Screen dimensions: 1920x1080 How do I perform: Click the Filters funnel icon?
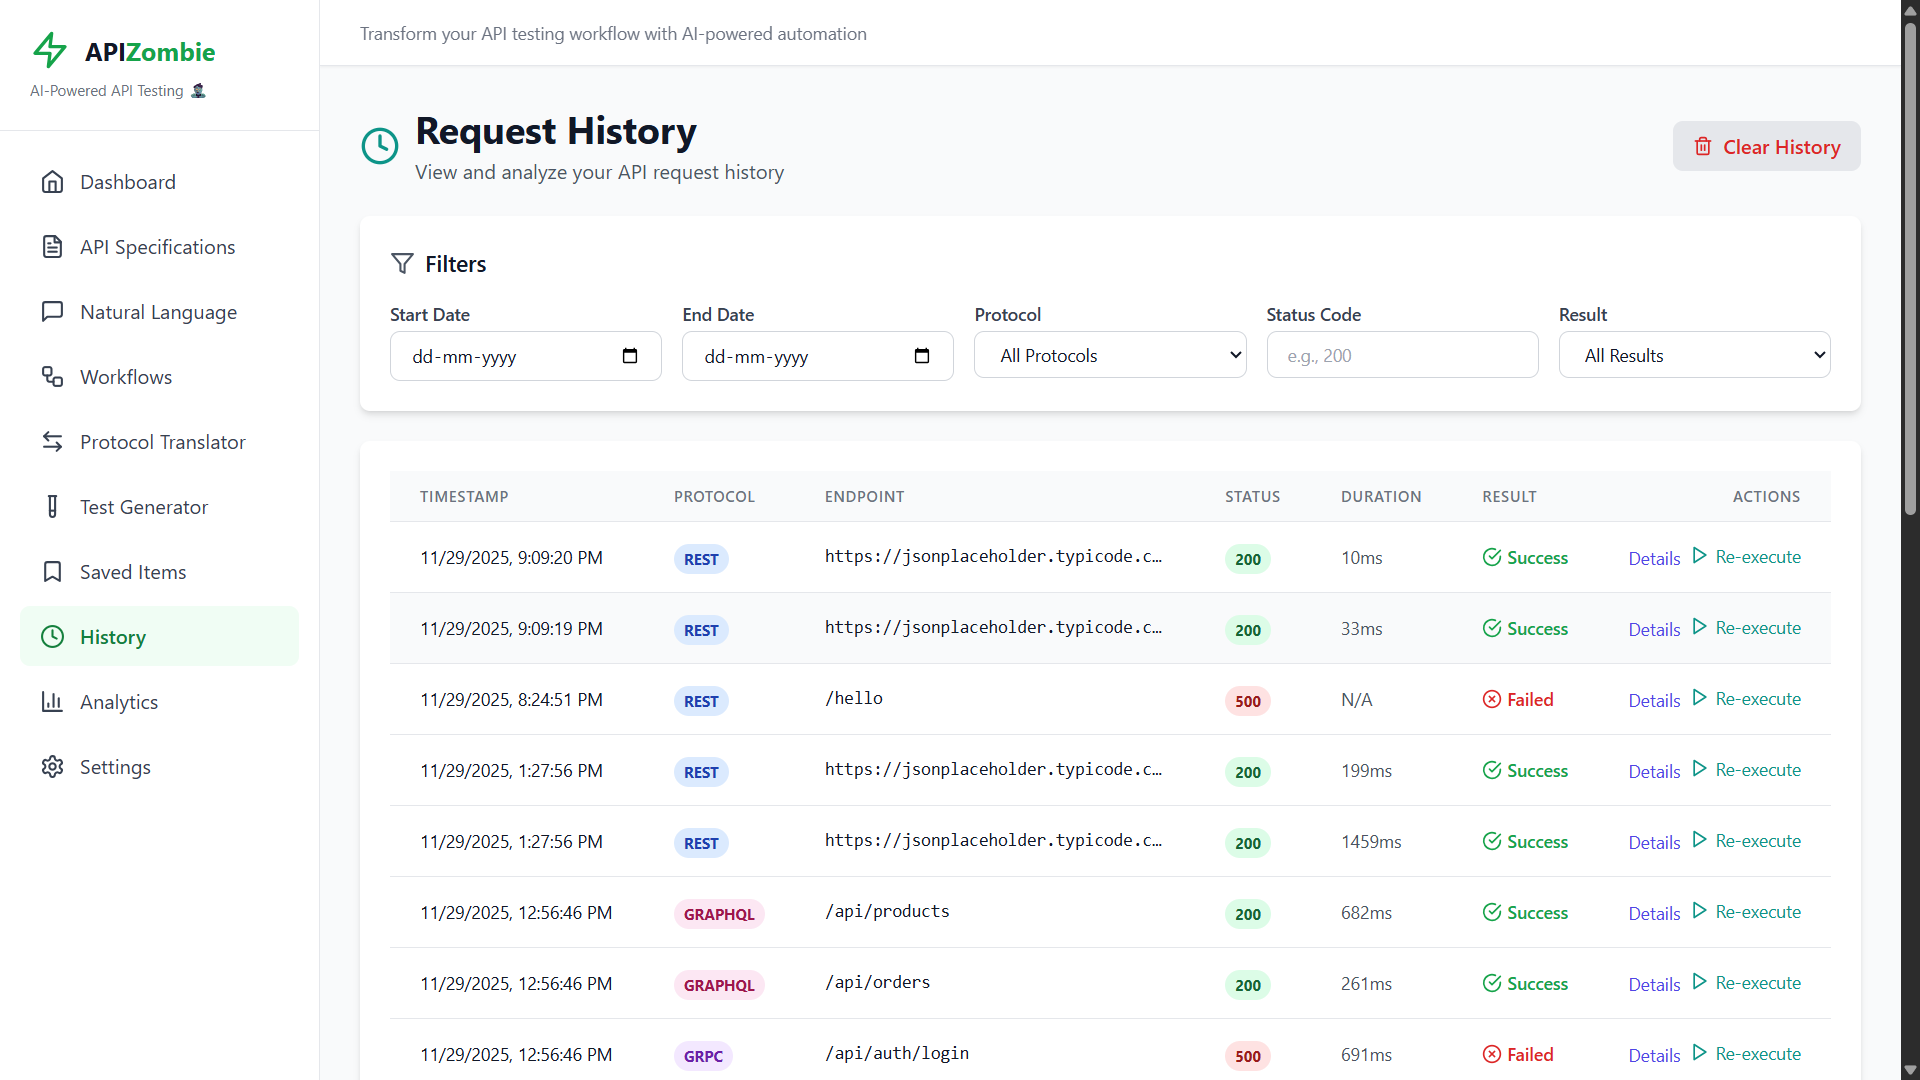[402, 263]
